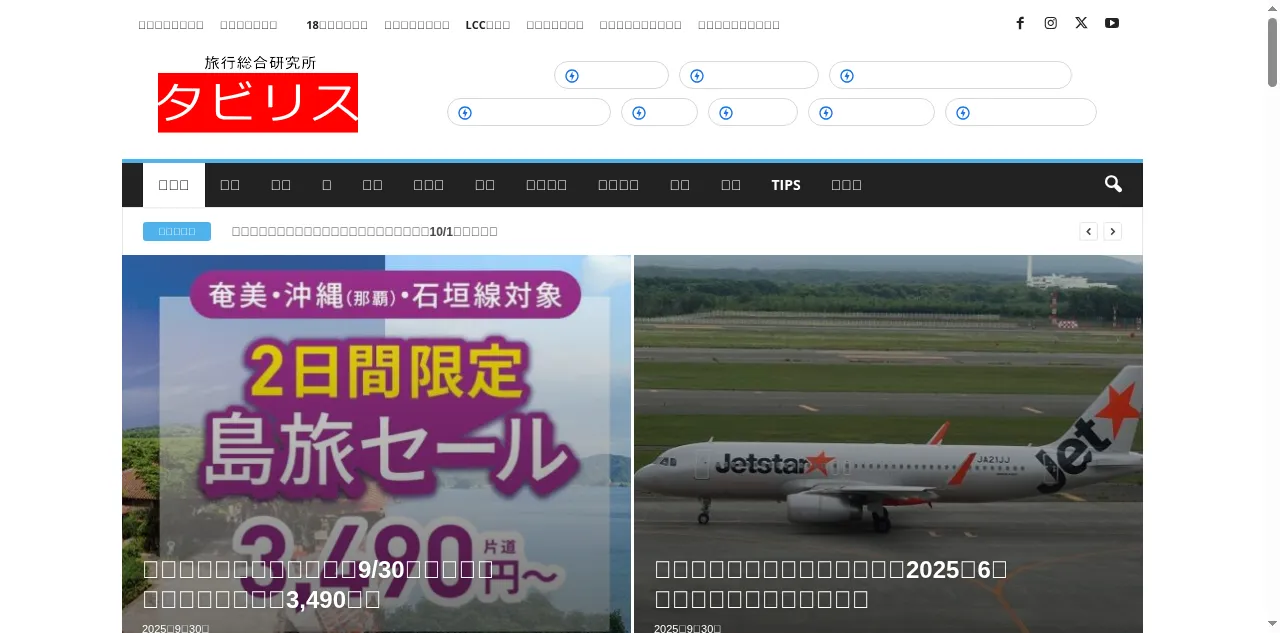The image size is (1280, 633).
Task: Click the page vertical scrollbar thumb
Action: point(1272,52)
